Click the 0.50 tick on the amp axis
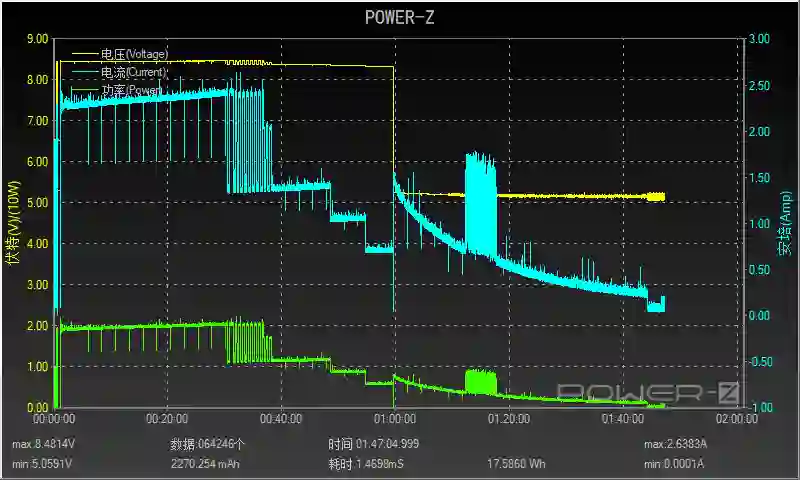 759,269
